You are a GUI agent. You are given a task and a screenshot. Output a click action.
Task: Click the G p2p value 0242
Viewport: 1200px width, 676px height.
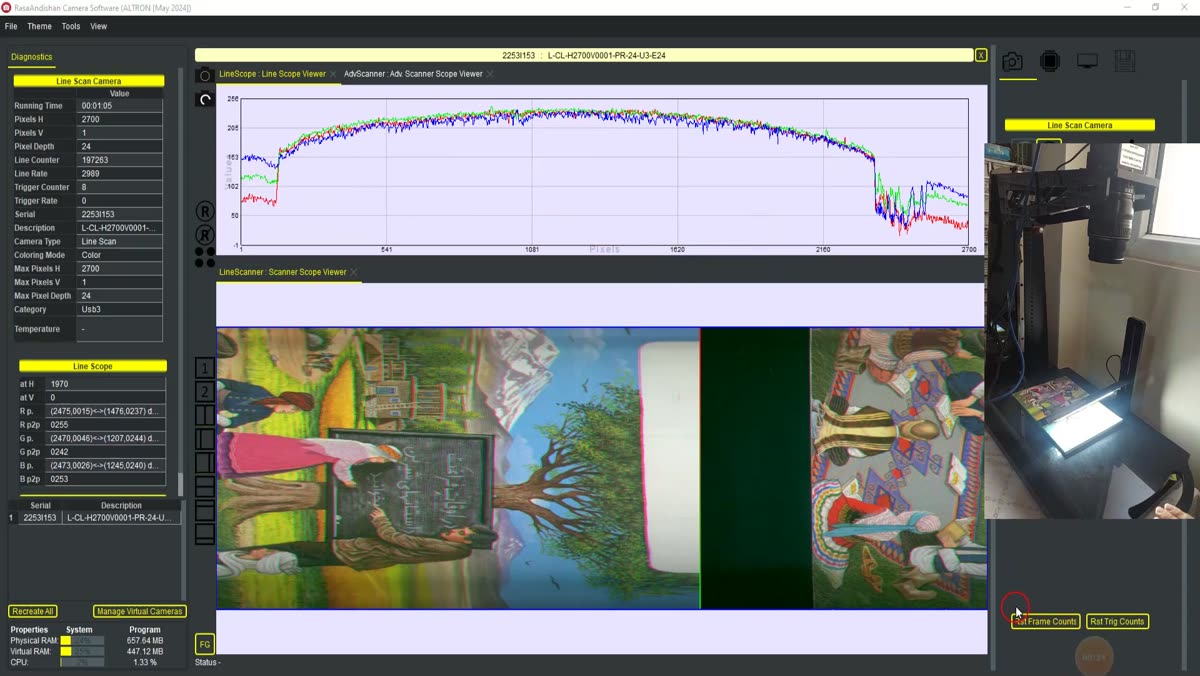(106, 452)
